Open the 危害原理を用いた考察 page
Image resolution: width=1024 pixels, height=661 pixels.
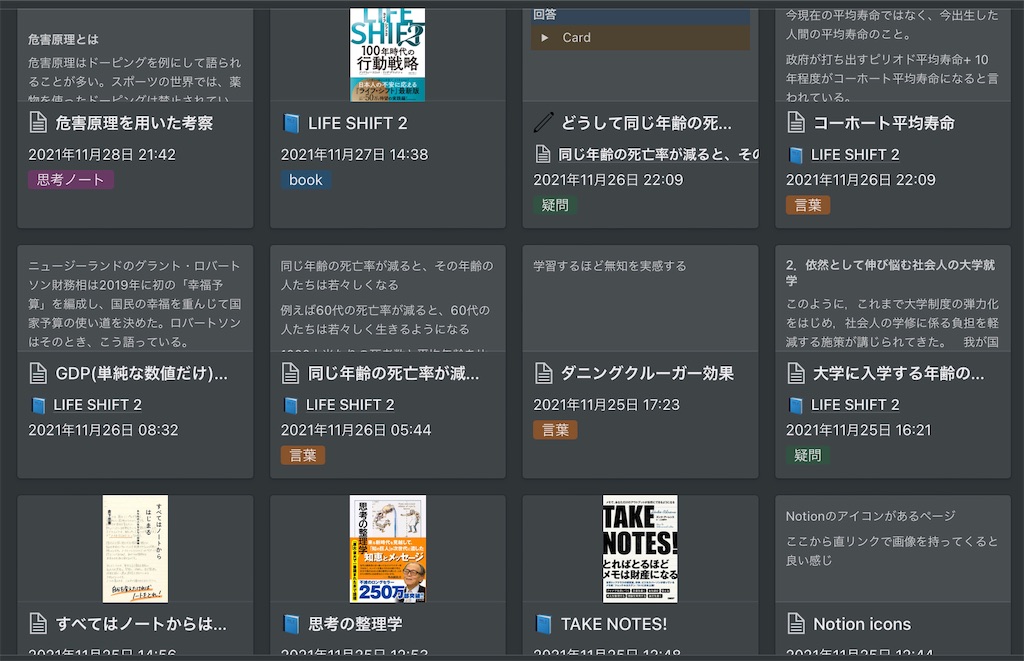[x=134, y=123]
